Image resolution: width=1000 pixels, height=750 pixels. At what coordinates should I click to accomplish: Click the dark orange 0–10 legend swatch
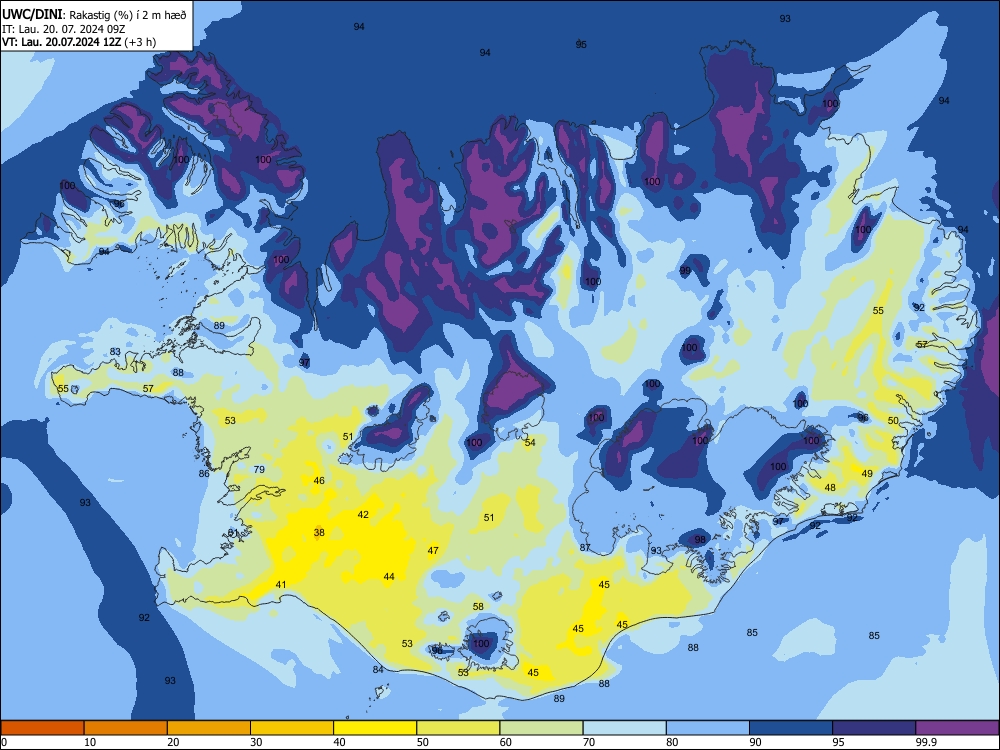pos(42,728)
